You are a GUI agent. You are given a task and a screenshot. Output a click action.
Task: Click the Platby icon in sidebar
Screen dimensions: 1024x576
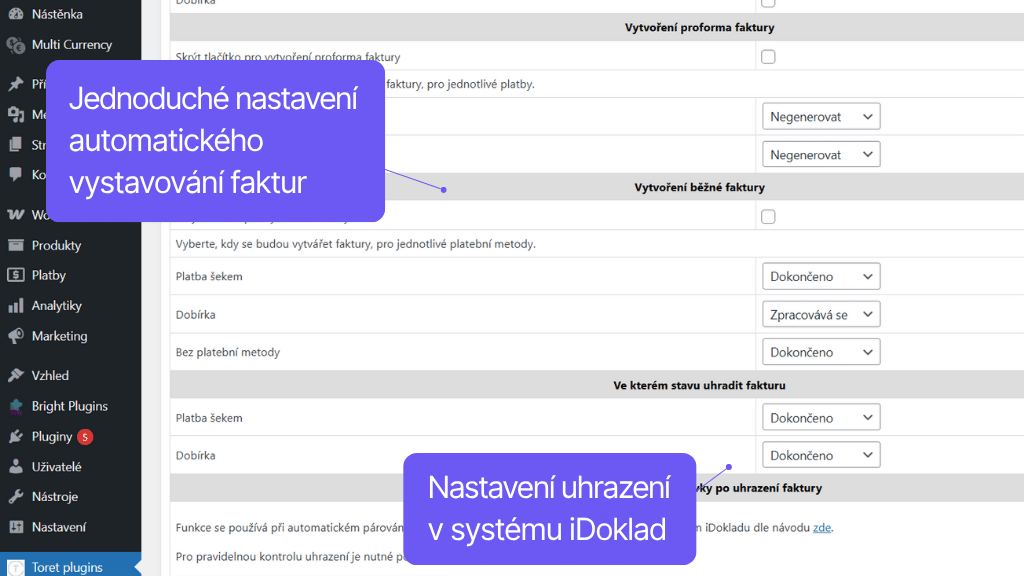click(15, 276)
